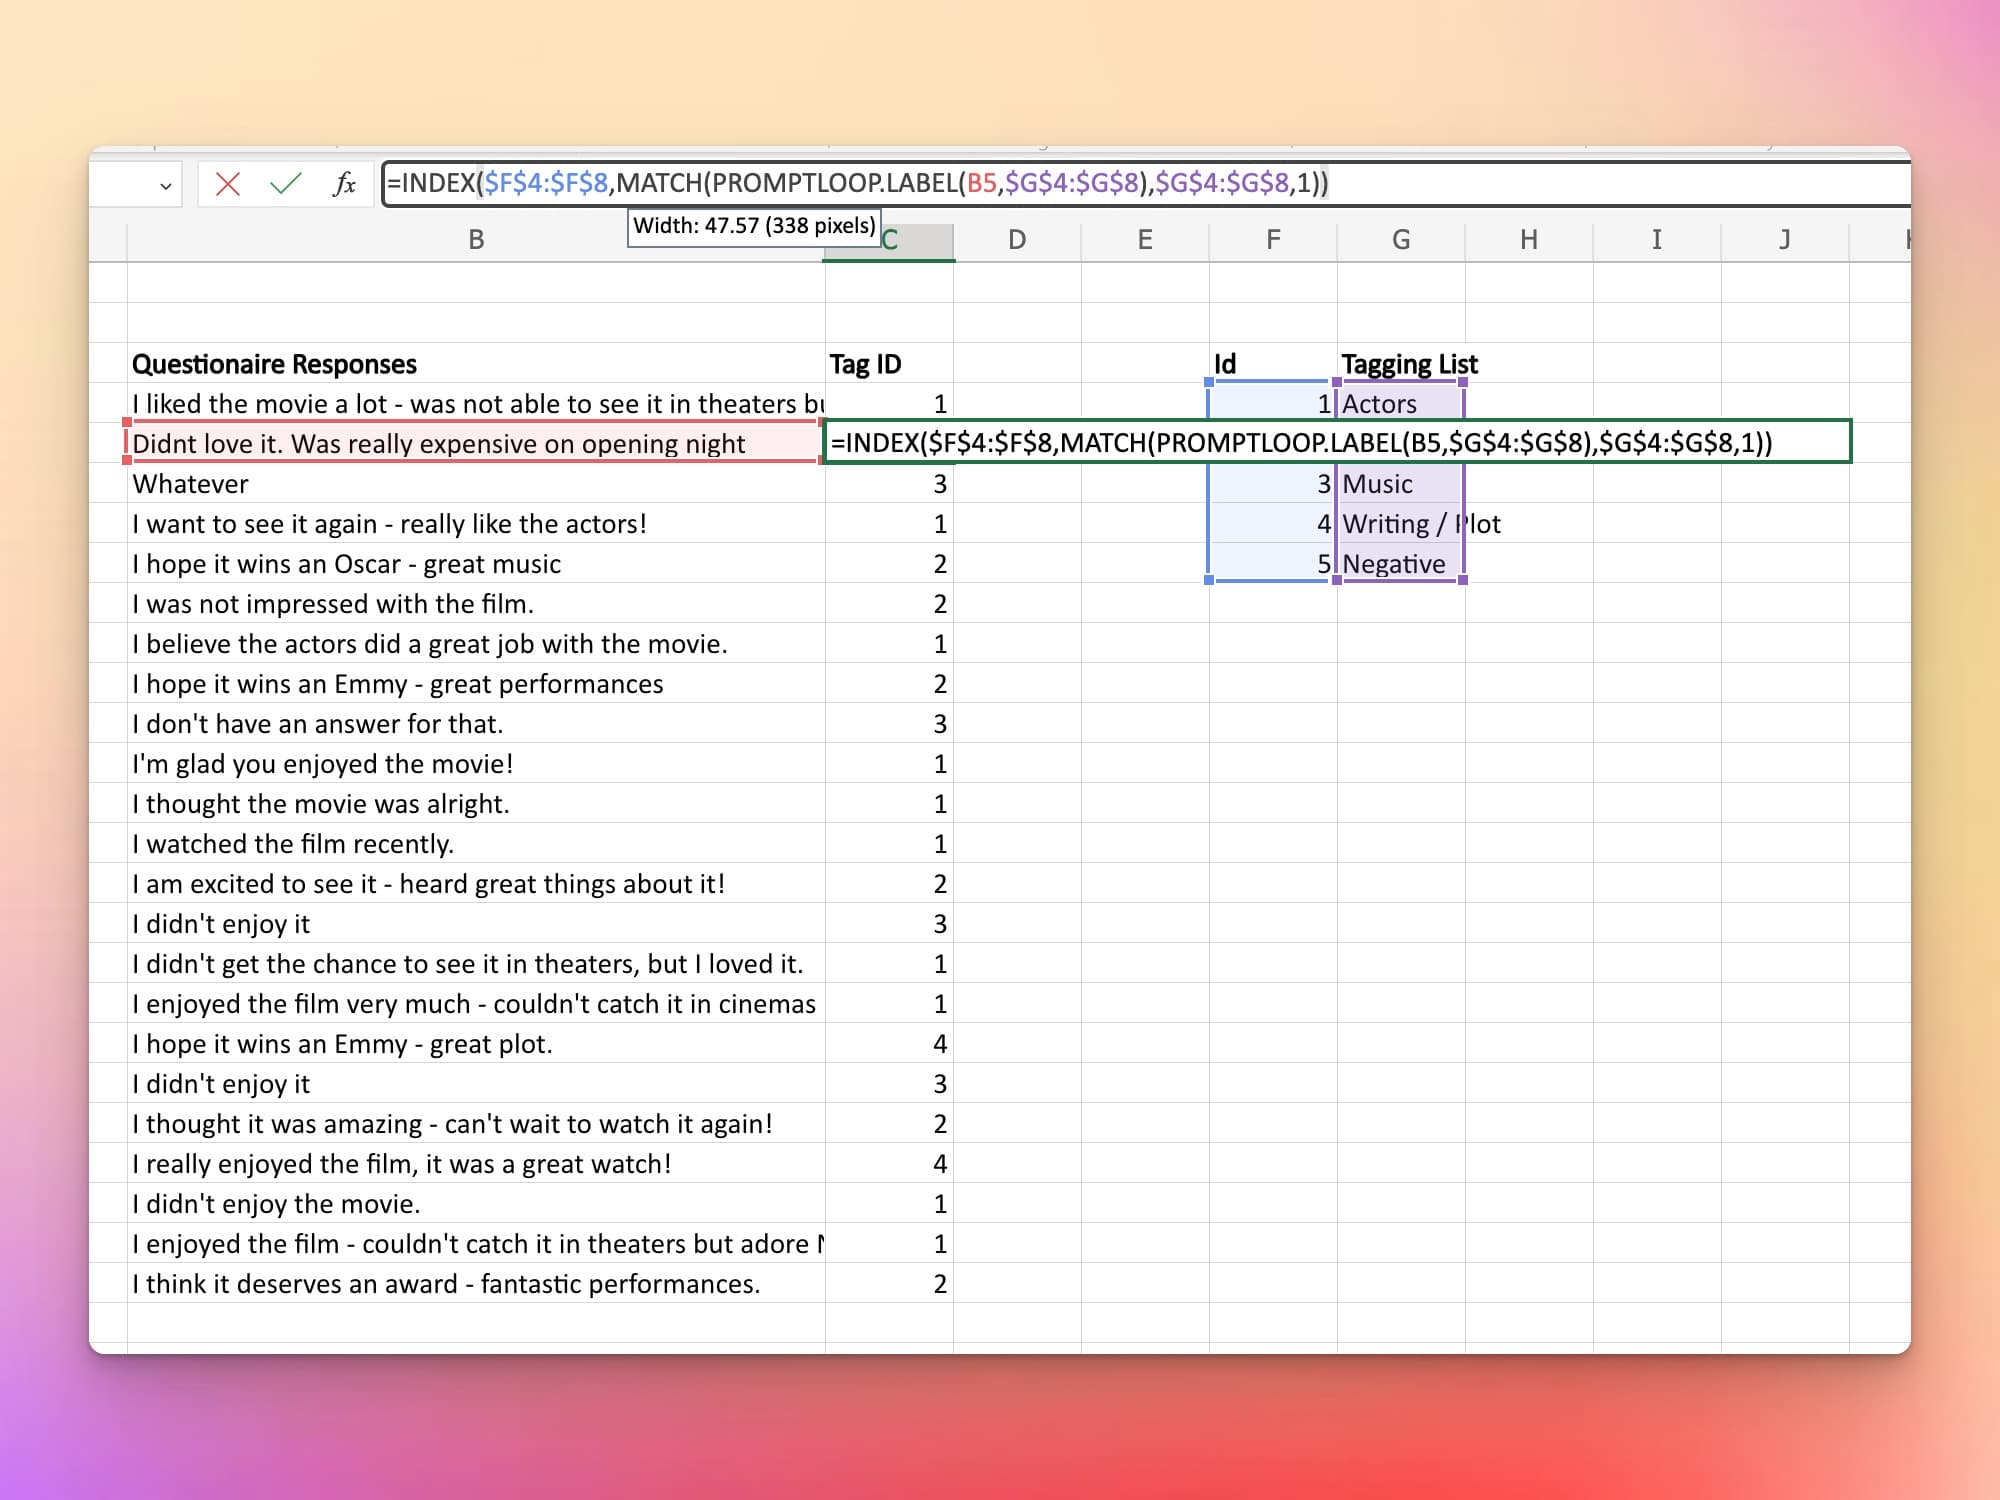The height and width of the screenshot is (1500, 2000).
Task: Select column D header
Action: pyautogui.click(x=1017, y=240)
